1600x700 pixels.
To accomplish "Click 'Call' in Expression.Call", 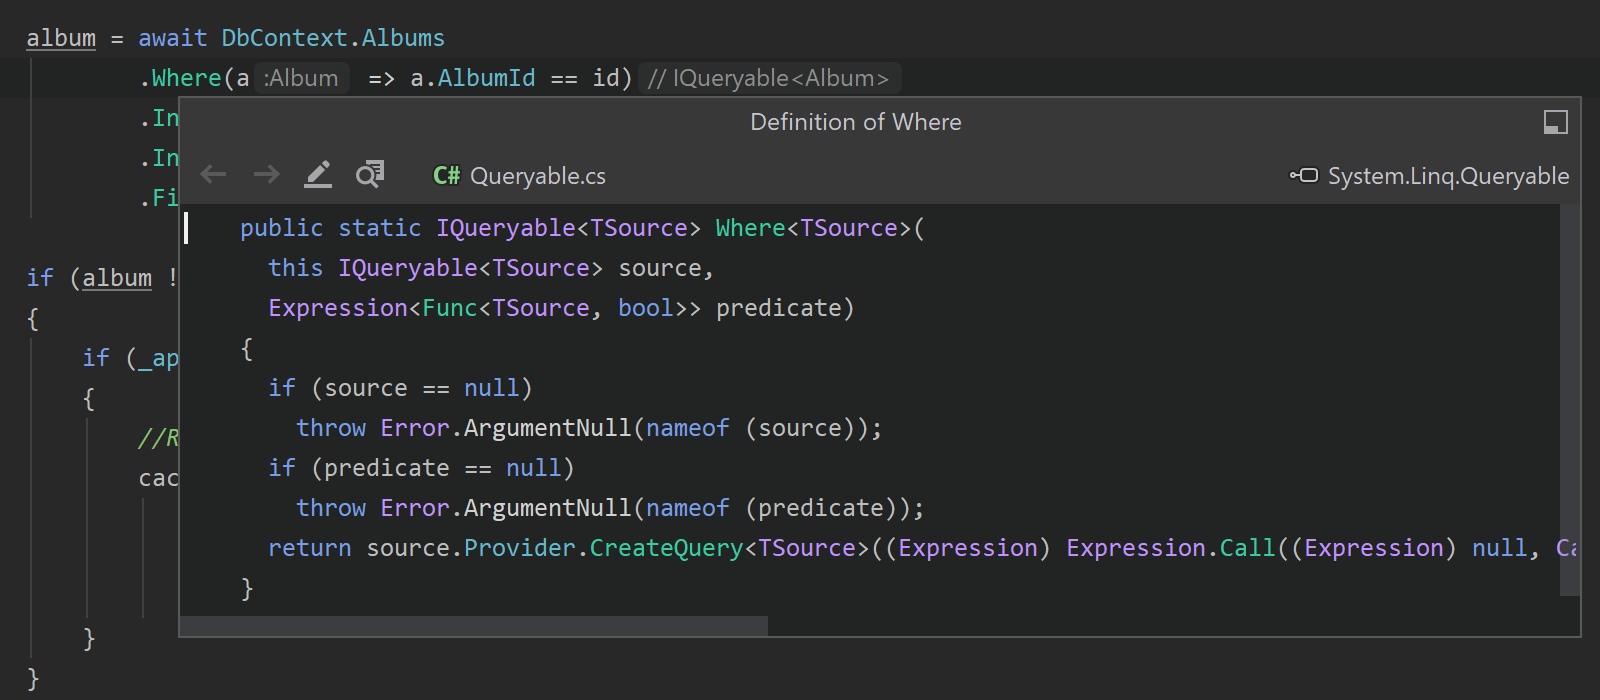I will pos(1247,548).
